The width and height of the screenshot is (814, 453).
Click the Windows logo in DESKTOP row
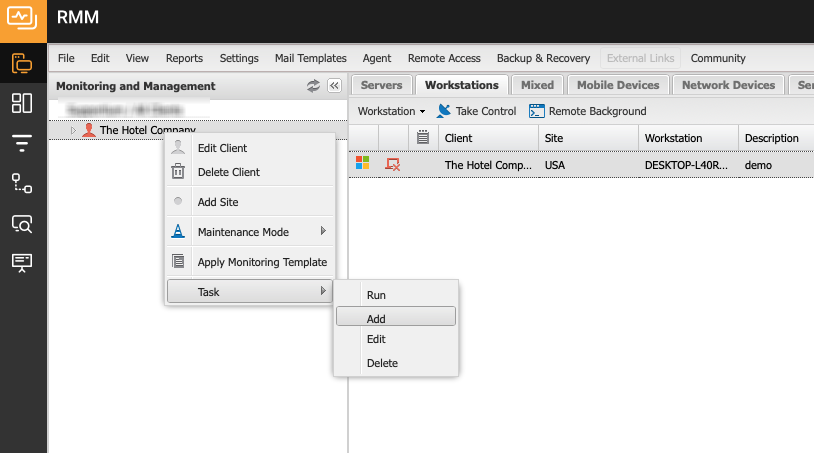[362, 163]
